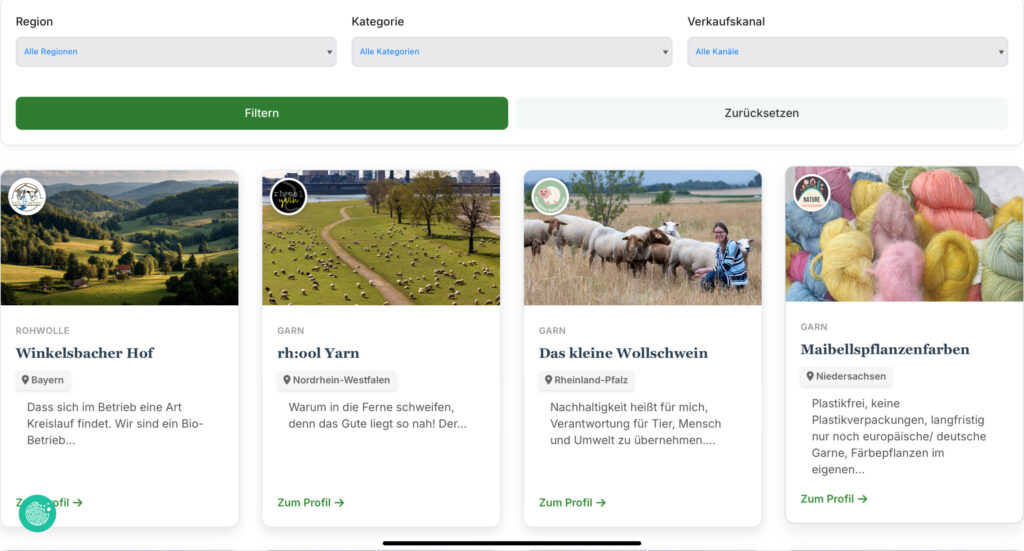The width and height of the screenshot is (1024, 551).
Task: Click the Nature round logo badge
Action: (812, 193)
